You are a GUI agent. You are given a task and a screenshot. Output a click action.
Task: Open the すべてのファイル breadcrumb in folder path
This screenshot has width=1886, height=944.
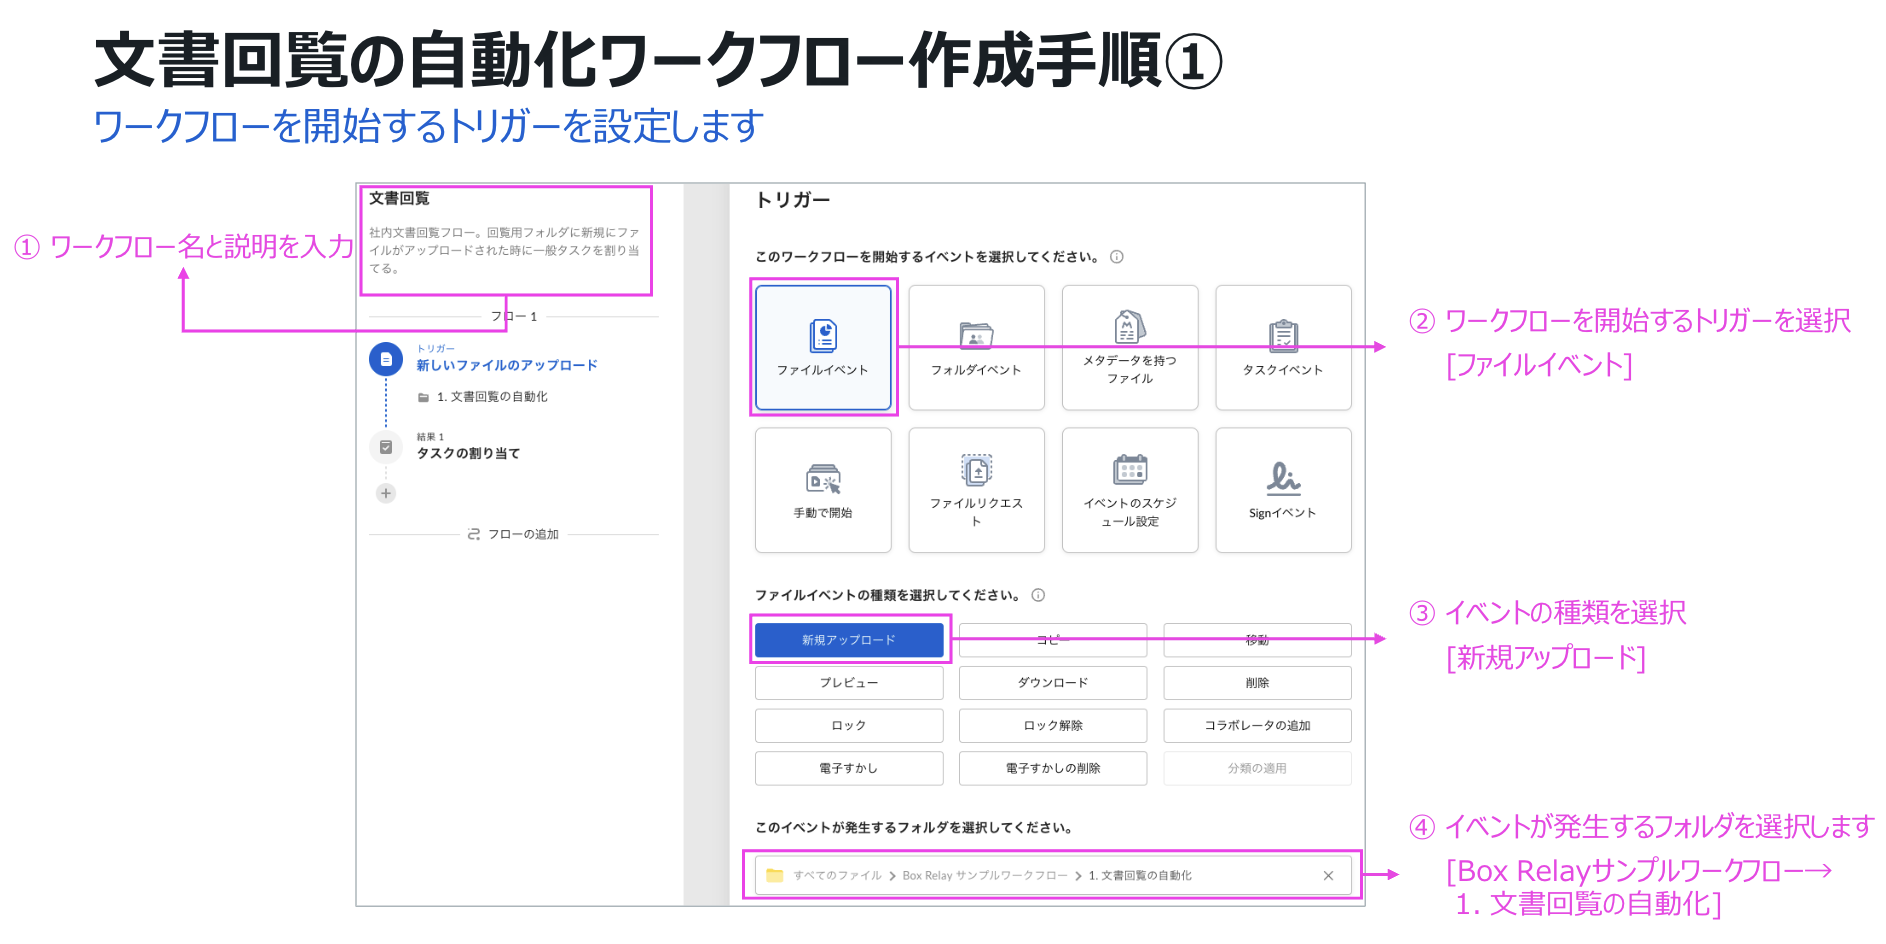[x=837, y=875]
